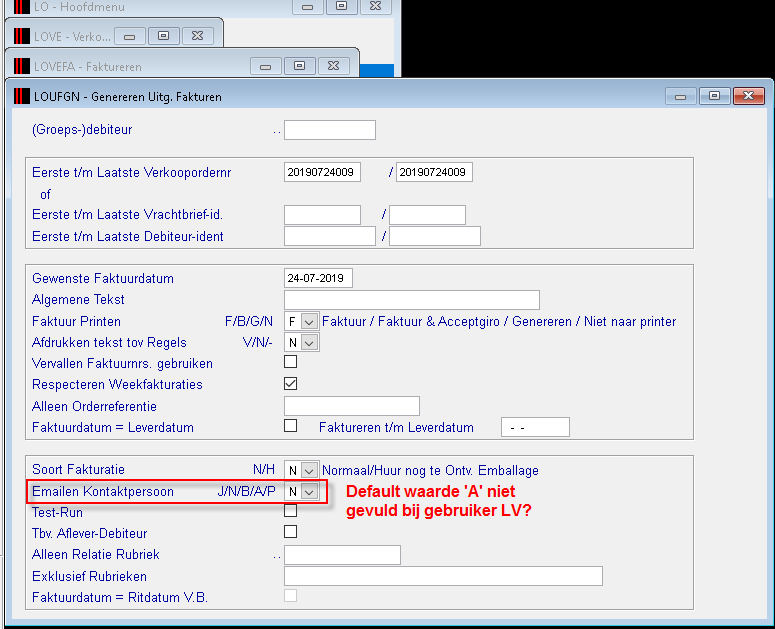Click the (Groeps-)debiteur label
The width and height of the screenshot is (775, 629).
point(82,130)
